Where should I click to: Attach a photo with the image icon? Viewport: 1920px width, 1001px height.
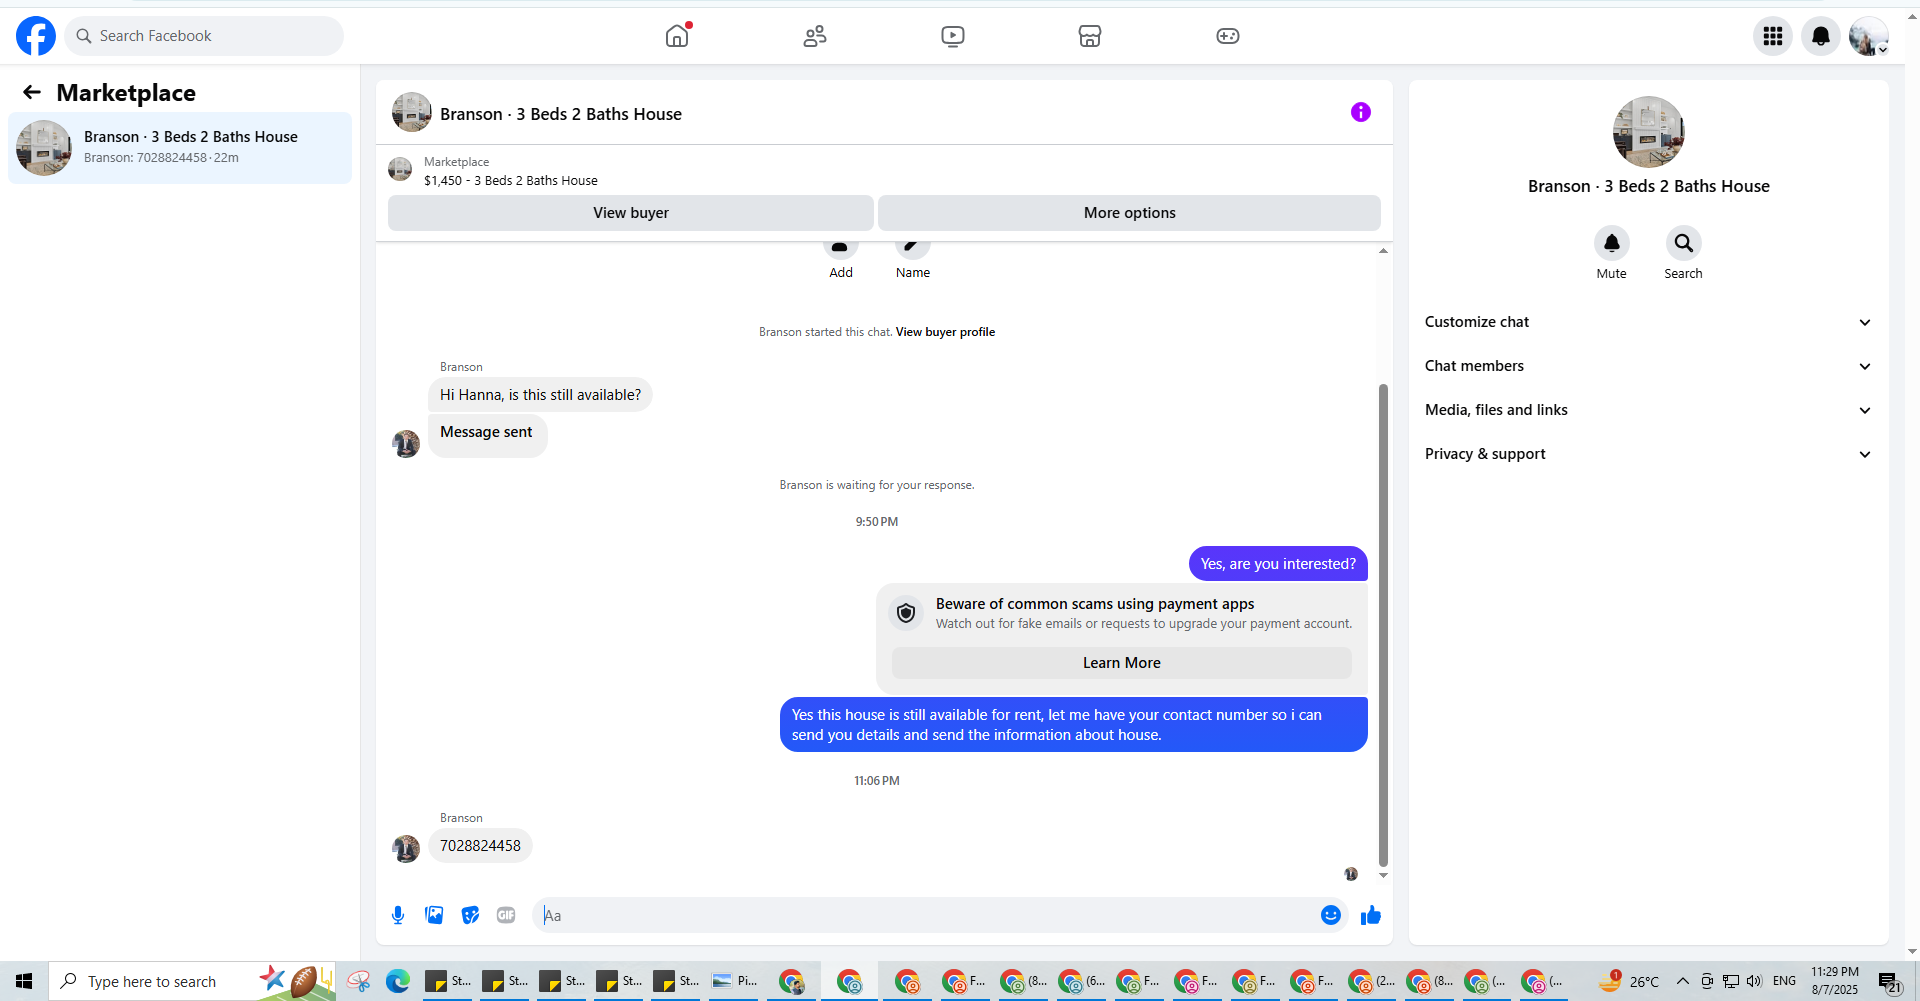point(434,915)
